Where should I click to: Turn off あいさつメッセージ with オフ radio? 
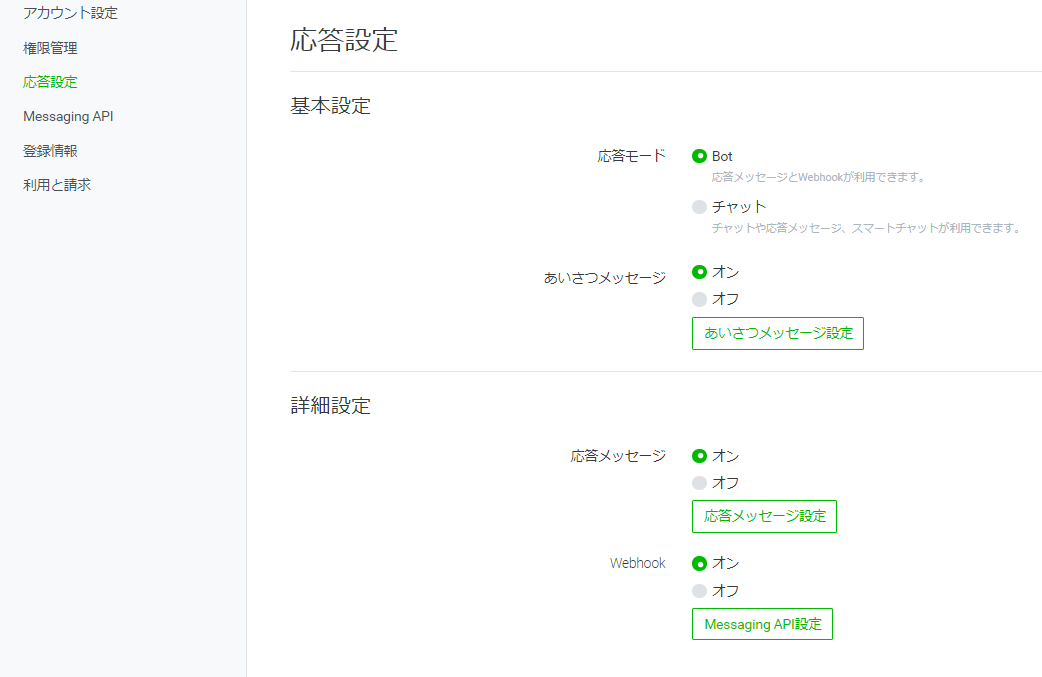coord(699,299)
